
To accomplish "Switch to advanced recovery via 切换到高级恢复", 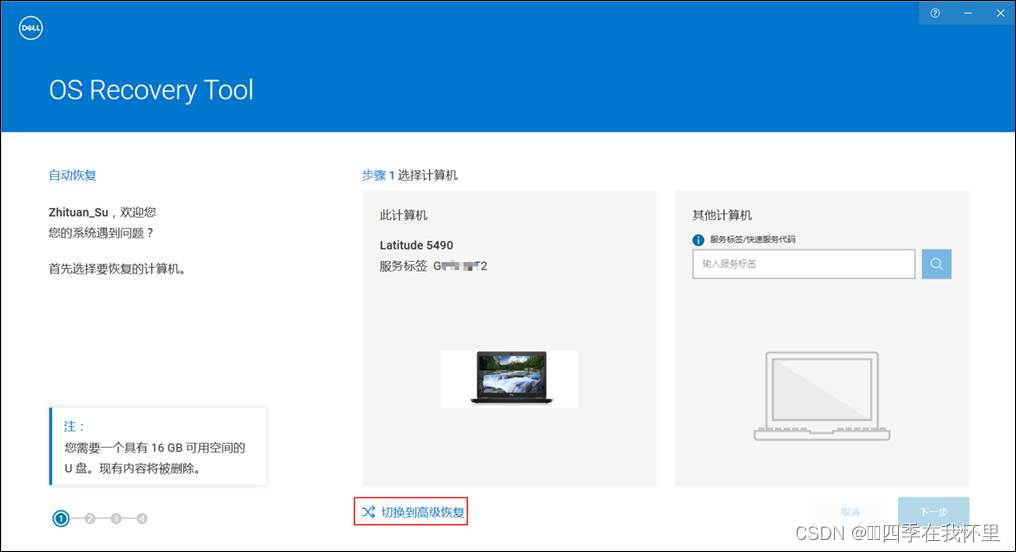I will pos(411,512).
